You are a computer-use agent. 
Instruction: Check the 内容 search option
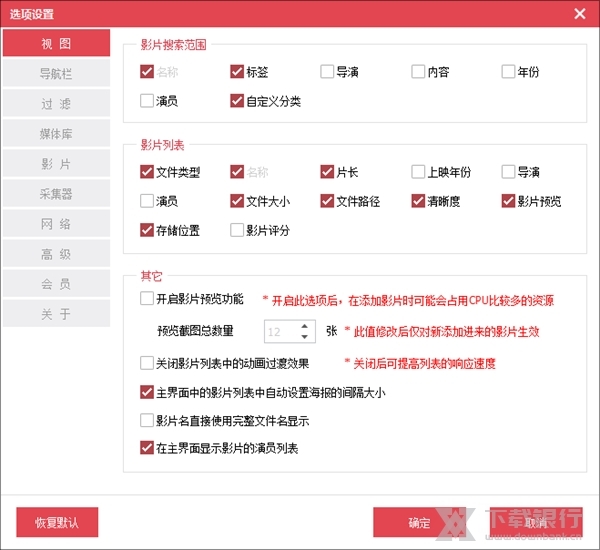pyautogui.click(x=418, y=72)
